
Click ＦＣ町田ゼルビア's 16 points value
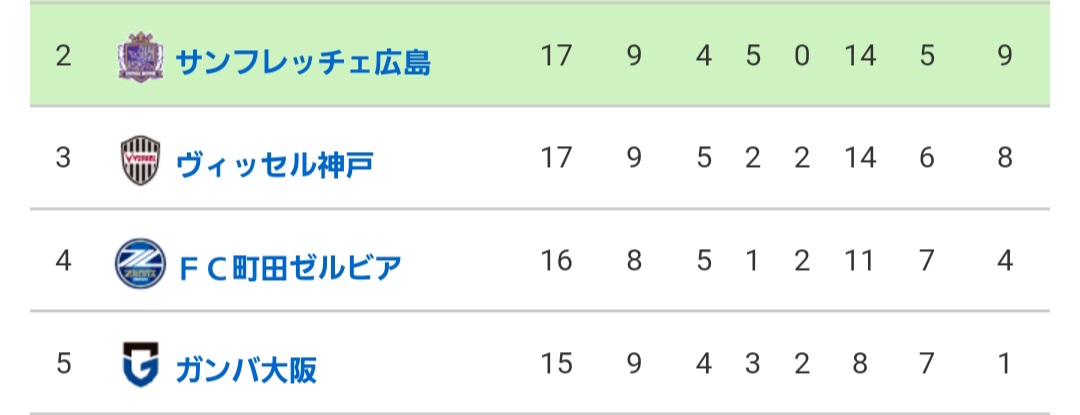click(x=556, y=262)
